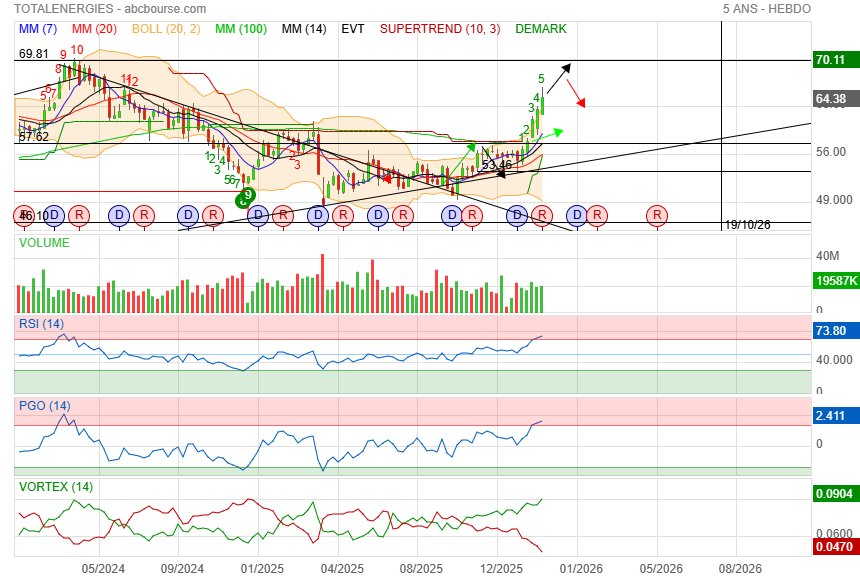Image resolution: width=860 pixels, height=579 pixels.
Task: Click the 64.38 current price tag
Action: tap(831, 99)
